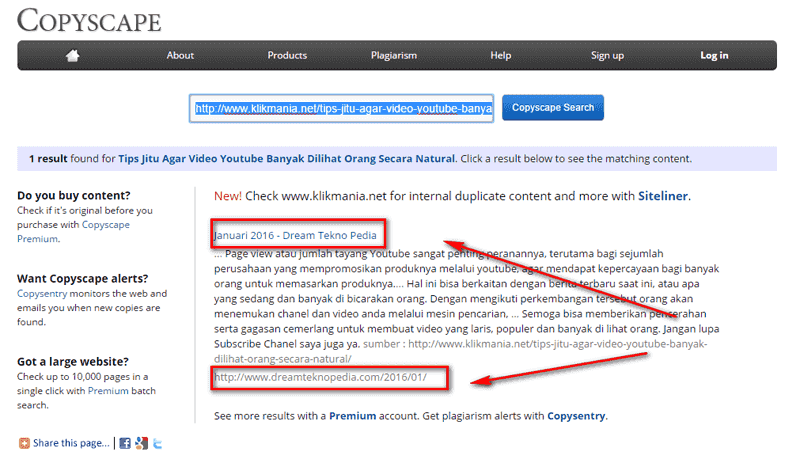This screenshot has height=463, width=800.
Task: Click the '1 result' text in banner
Action: click(x=48, y=159)
